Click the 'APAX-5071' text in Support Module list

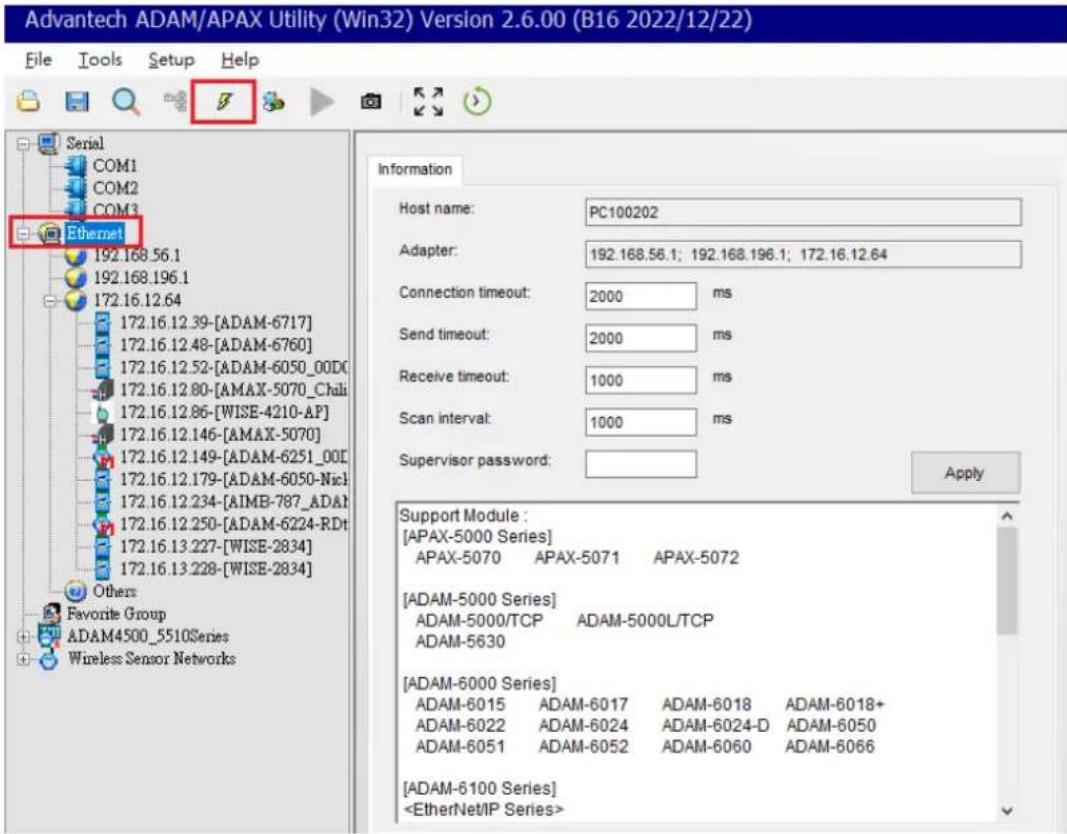pyautogui.click(x=577, y=558)
